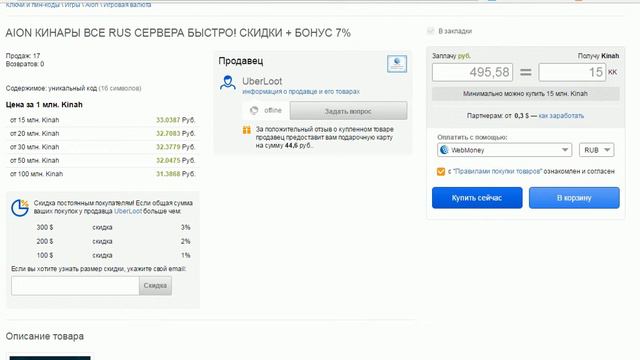The height and width of the screenshot is (360, 640).
Task: Click the "Скидка" button
Action: [155, 285]
